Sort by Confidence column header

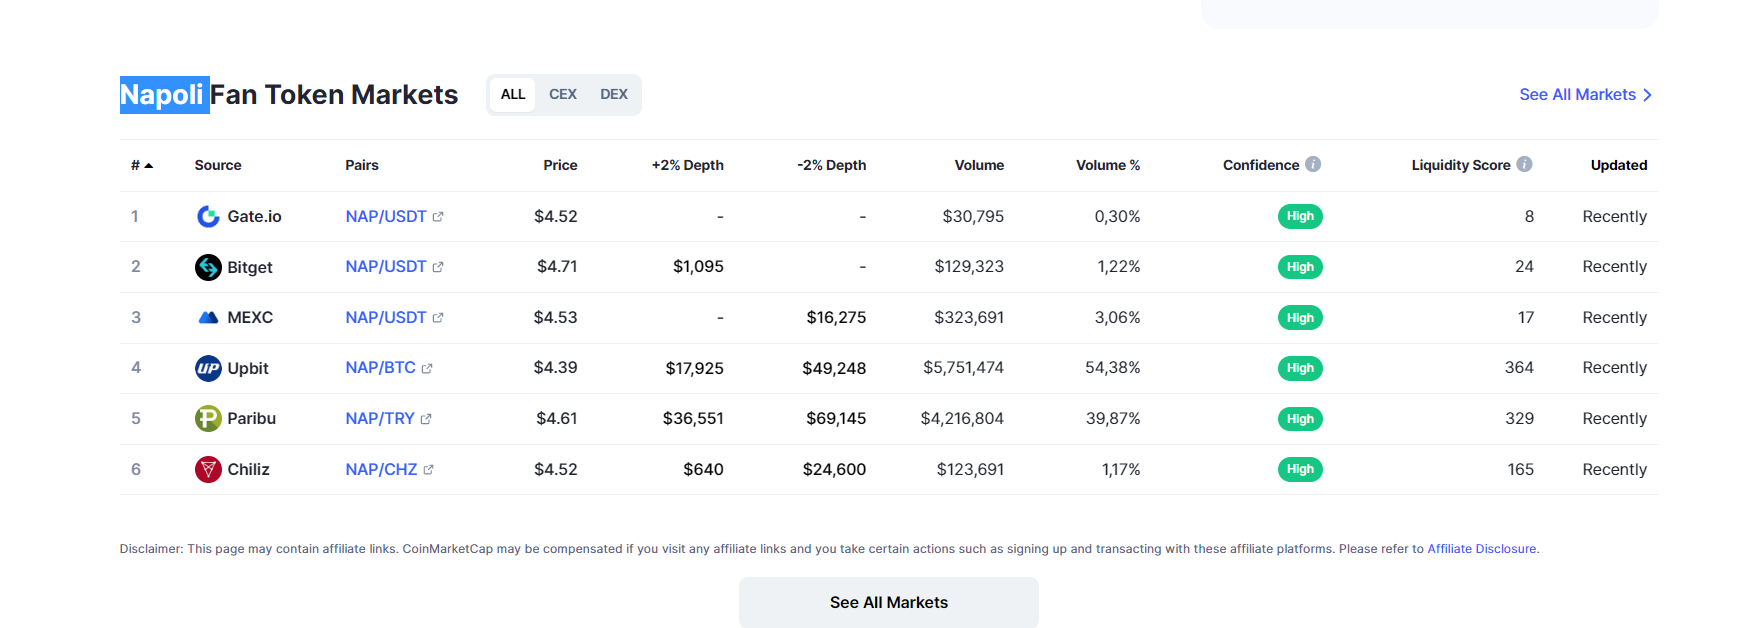tap(1261, 165)
